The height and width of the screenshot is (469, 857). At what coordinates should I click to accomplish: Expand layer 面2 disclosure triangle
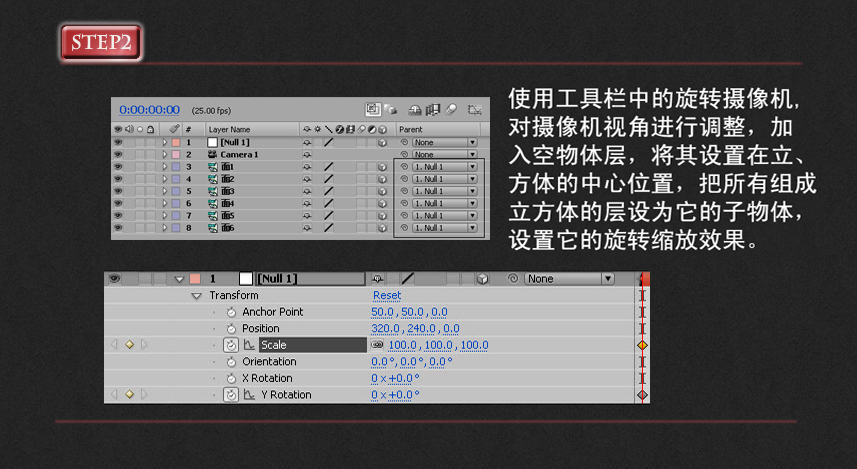[x=165, y=179]
